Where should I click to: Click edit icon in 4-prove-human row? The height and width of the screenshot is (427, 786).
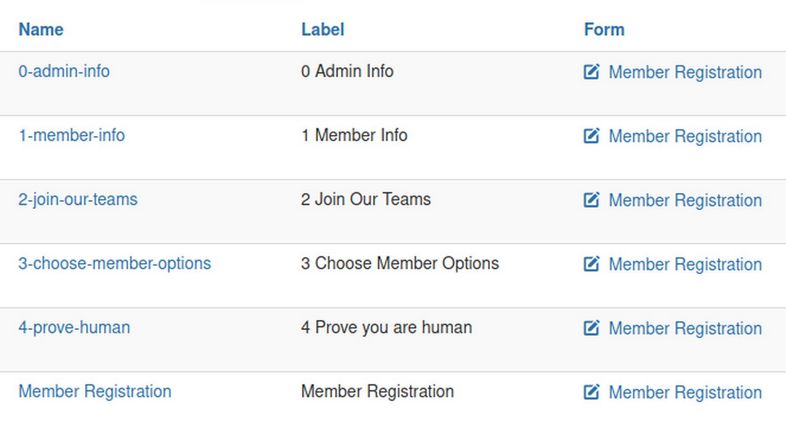(592, 328)
